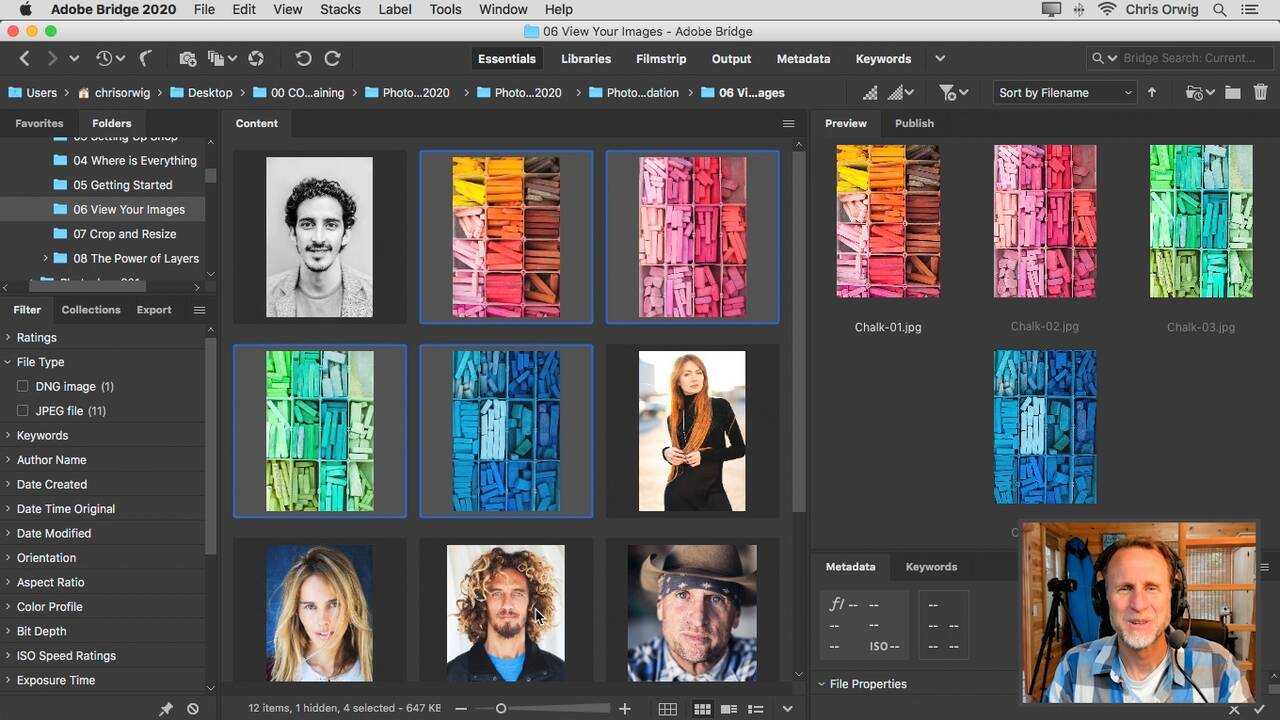Create a new folder

pyautogui.click(x=1232, y=93)
